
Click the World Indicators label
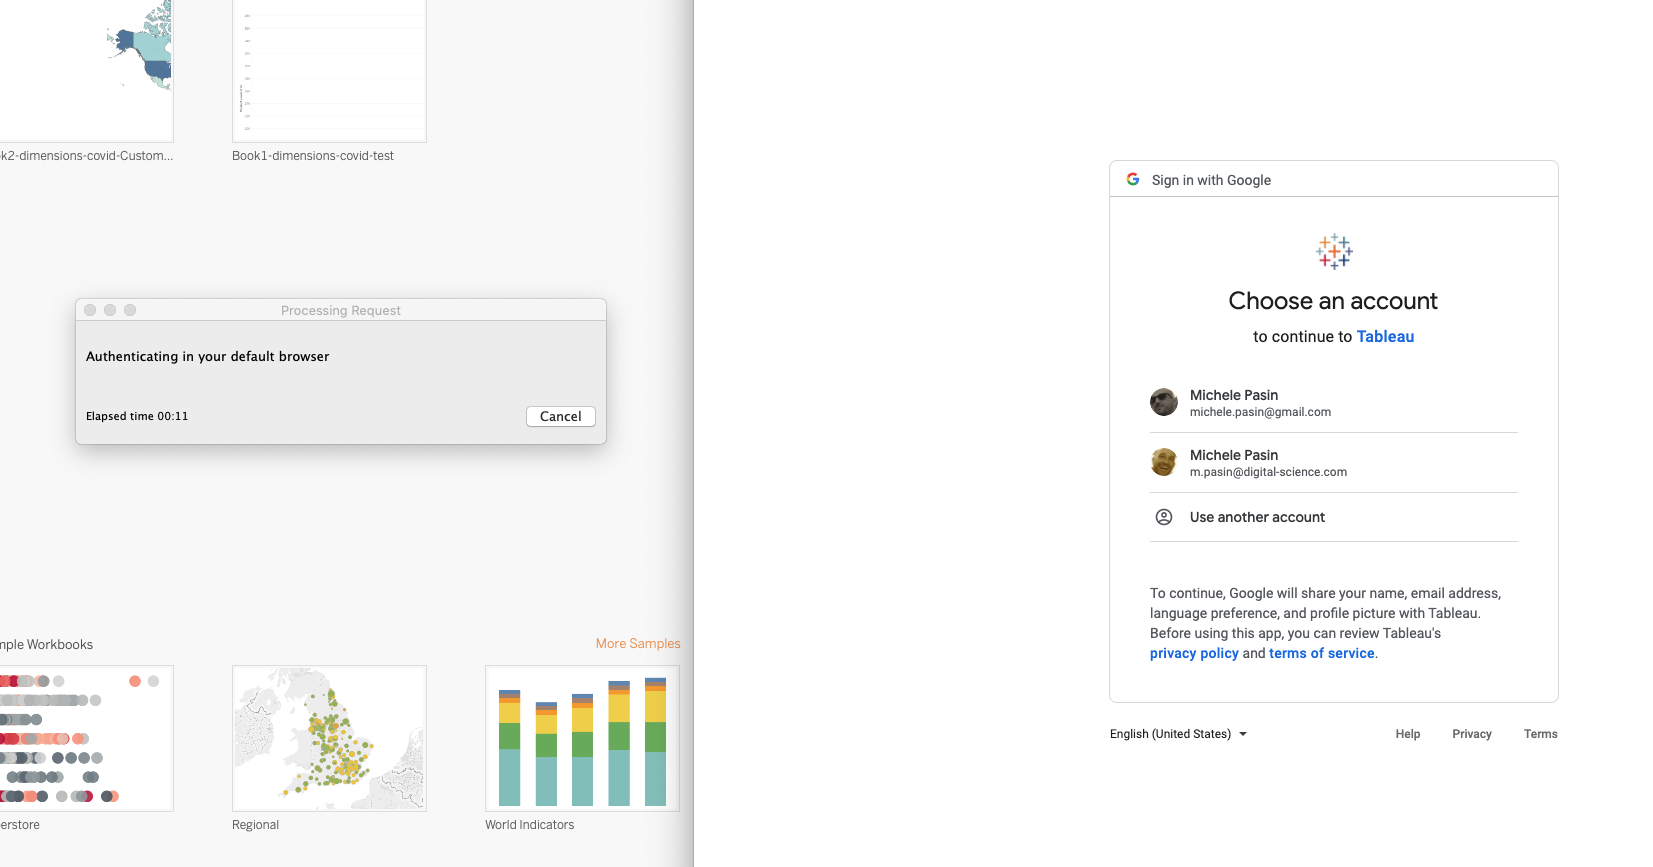click(530, 825)
